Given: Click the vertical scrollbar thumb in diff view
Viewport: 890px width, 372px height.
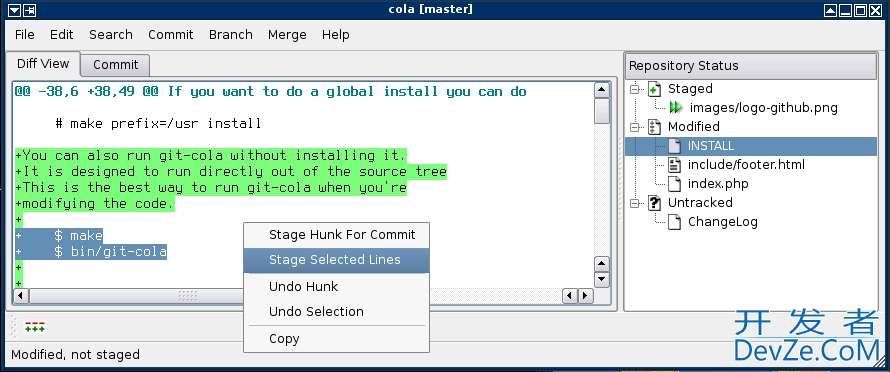Looking at the screenshot, I should click(602, 111).
